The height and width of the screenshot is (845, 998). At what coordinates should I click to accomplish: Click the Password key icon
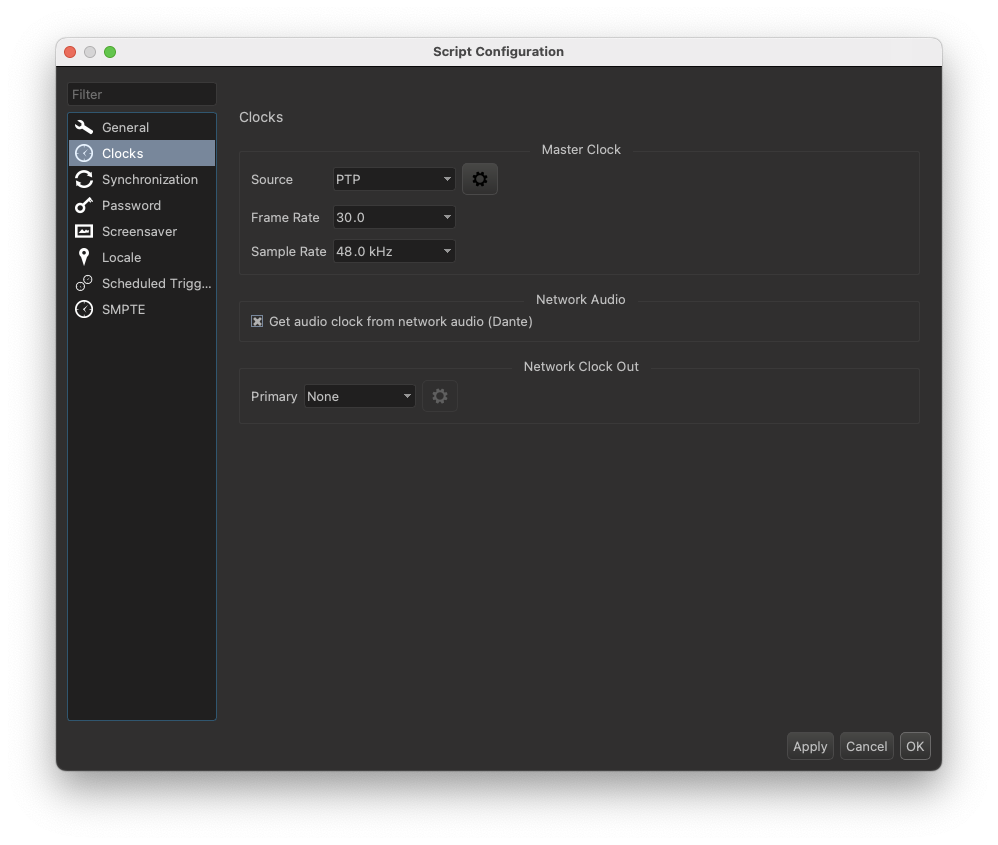tap(84, 206)
